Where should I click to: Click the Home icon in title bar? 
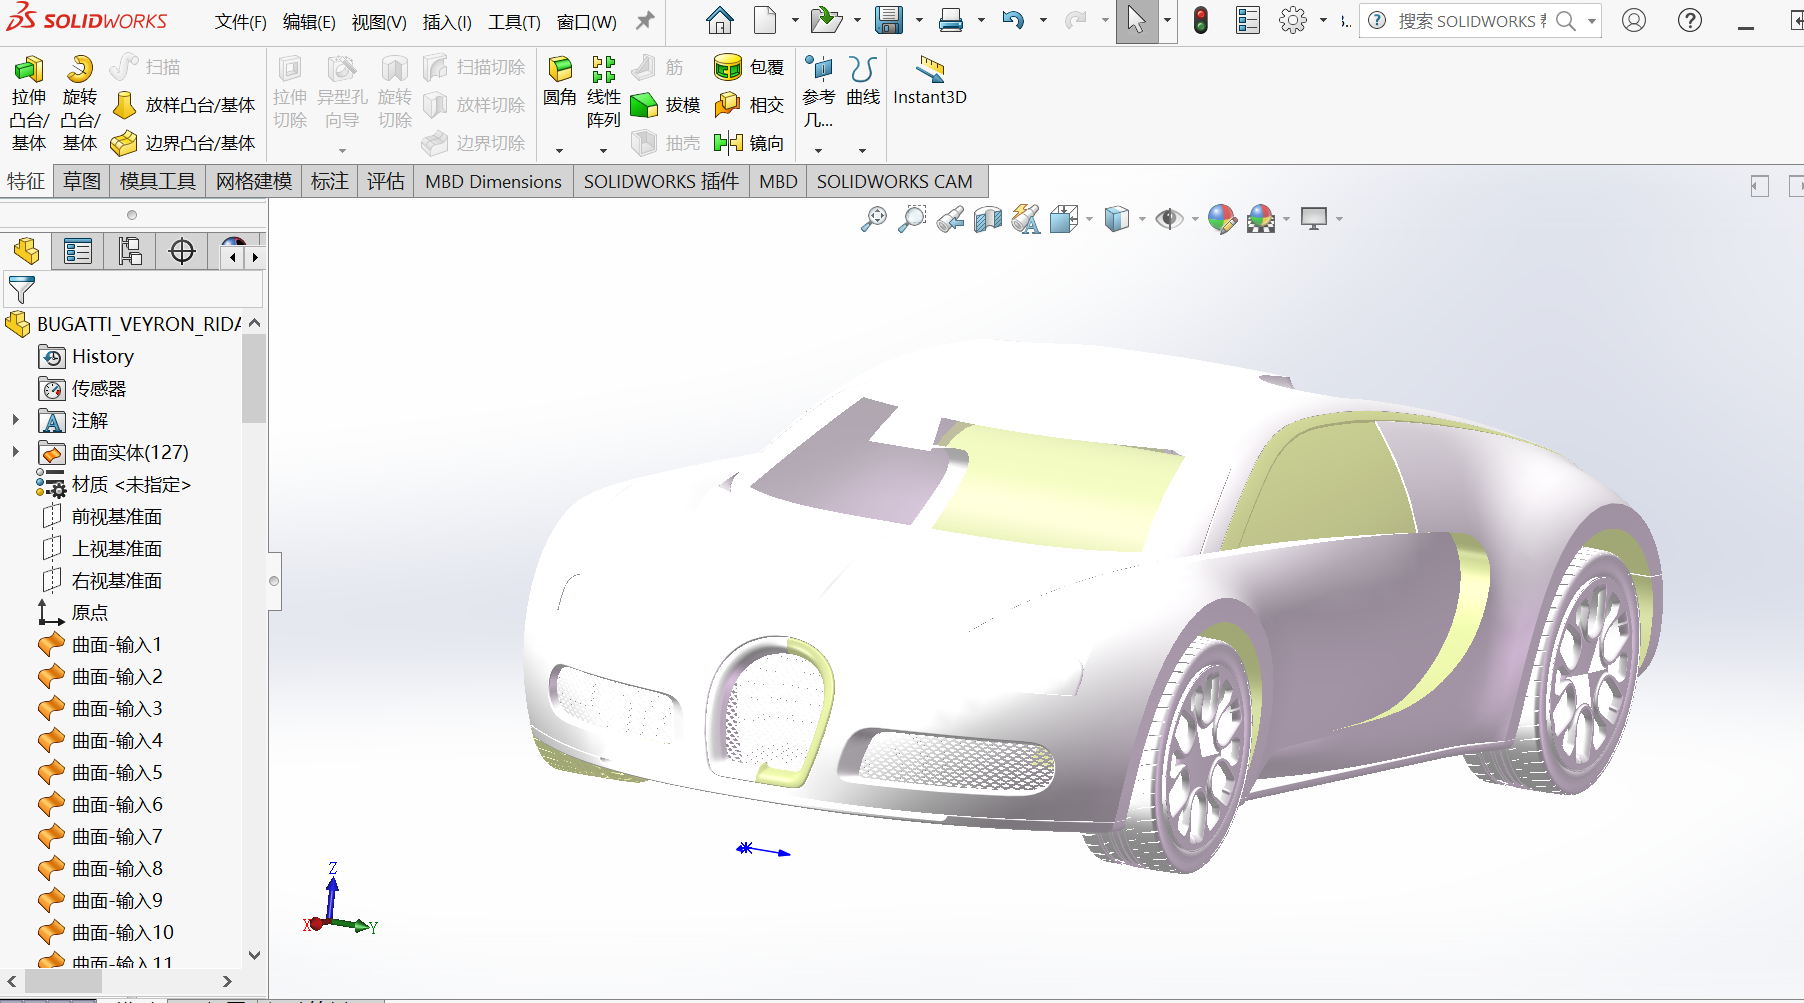click(x=719, y=20)
